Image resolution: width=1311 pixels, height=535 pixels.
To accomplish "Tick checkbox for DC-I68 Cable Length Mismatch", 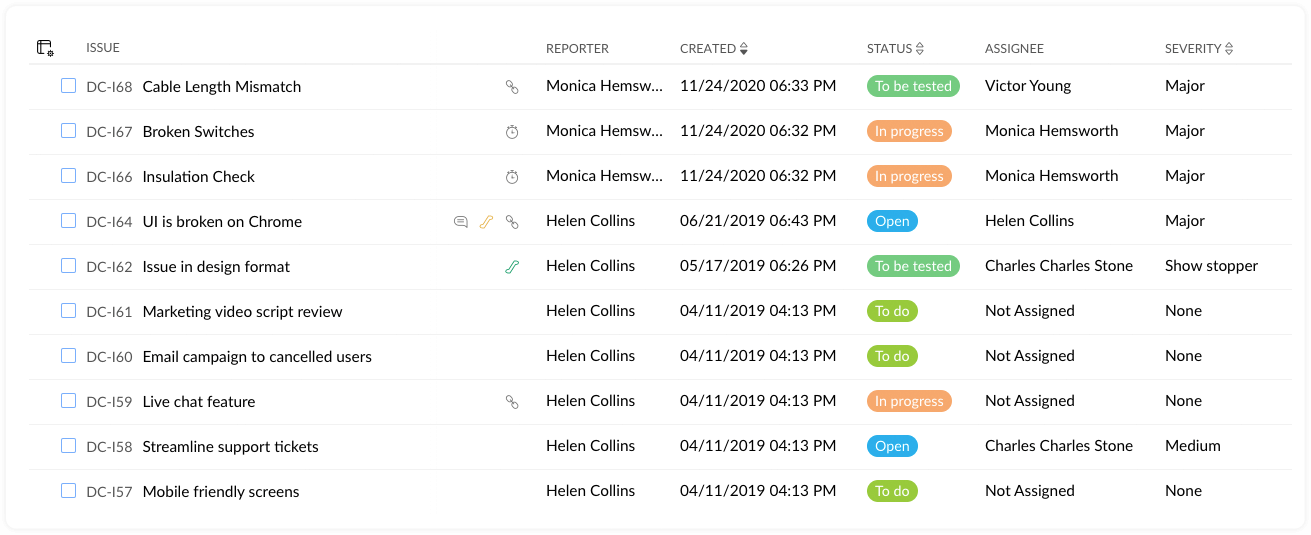I will point(68,86).
